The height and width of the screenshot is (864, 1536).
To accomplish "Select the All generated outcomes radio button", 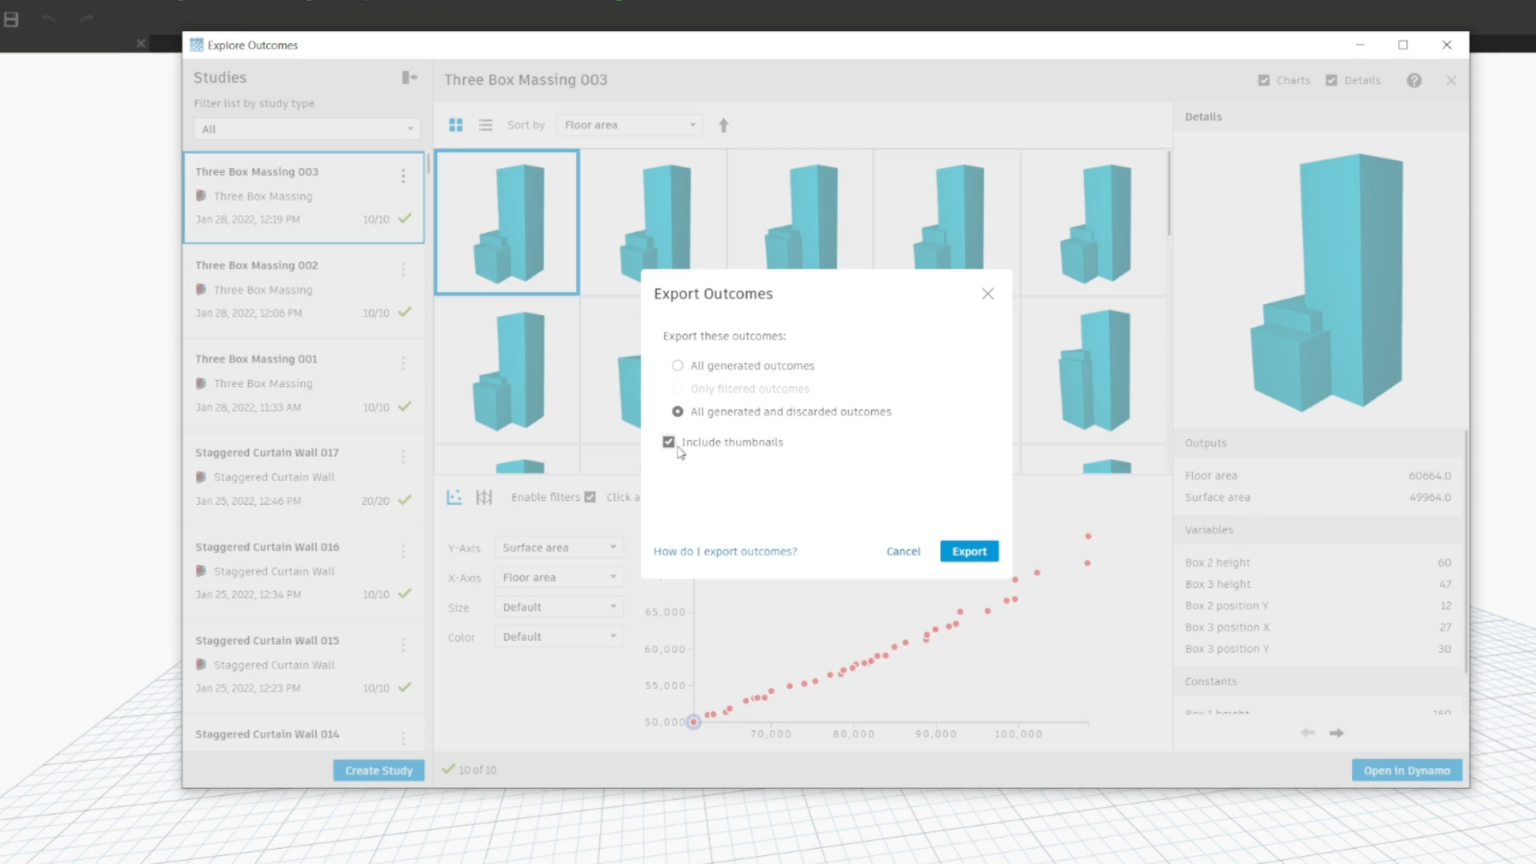I will (677, 365).
